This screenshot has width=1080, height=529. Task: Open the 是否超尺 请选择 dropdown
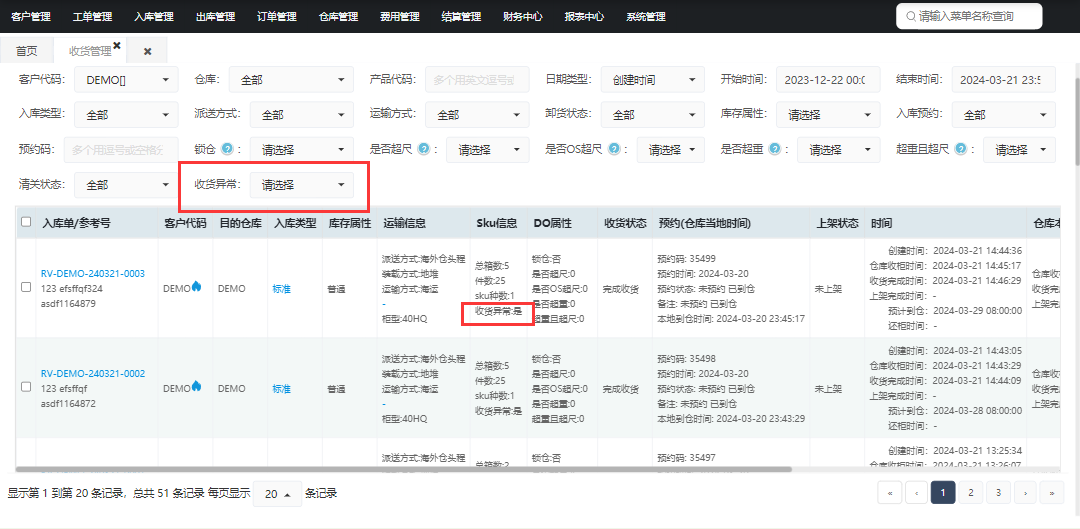tap(488, 149)
